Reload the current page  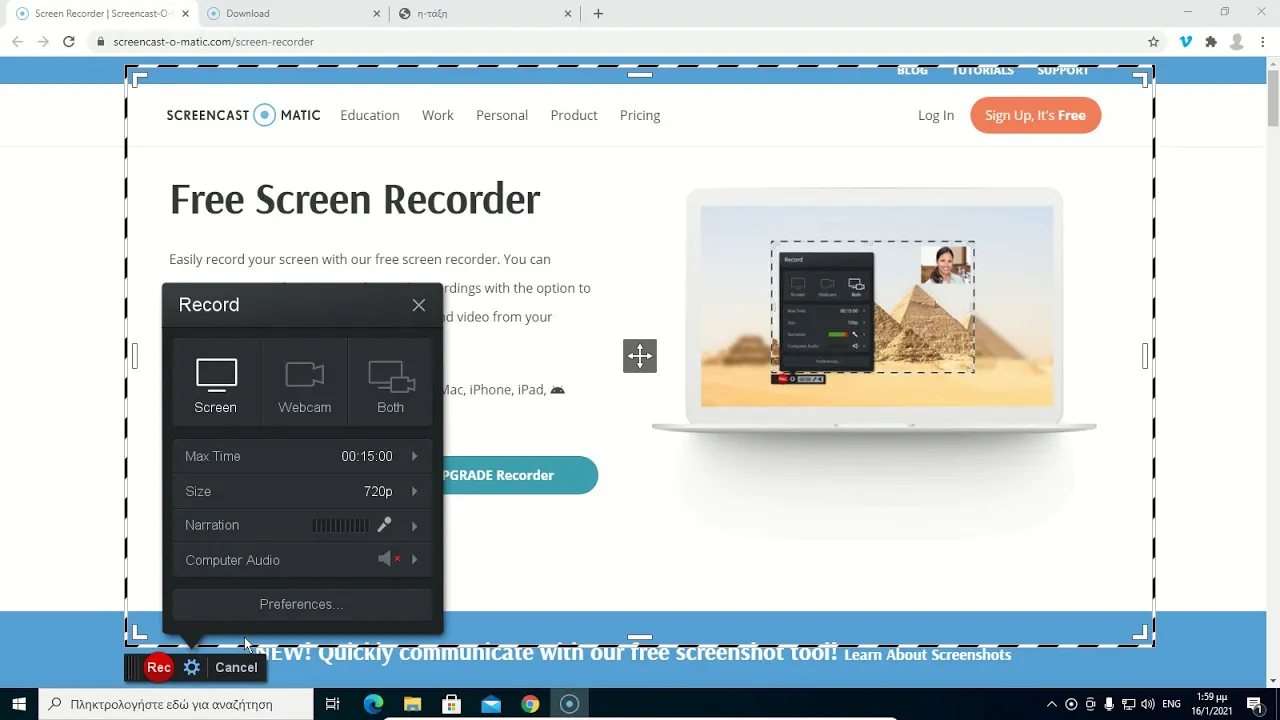(x=68, y=42)
